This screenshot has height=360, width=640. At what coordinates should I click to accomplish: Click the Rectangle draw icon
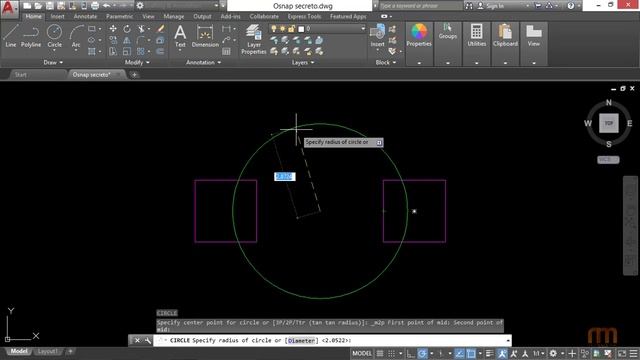(92, 29)
